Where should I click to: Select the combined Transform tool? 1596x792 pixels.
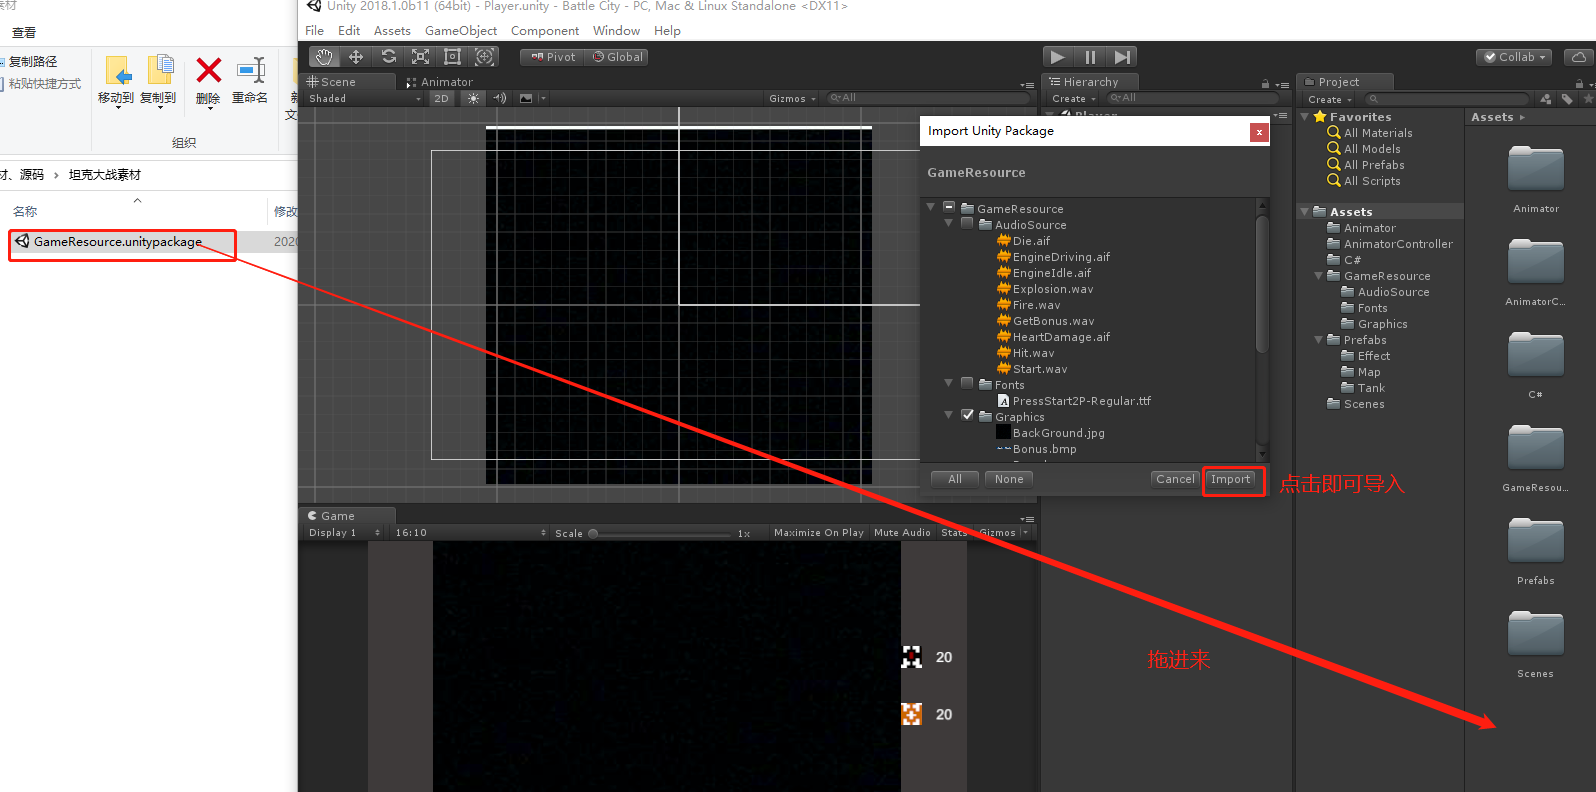(x=484, y=57)
